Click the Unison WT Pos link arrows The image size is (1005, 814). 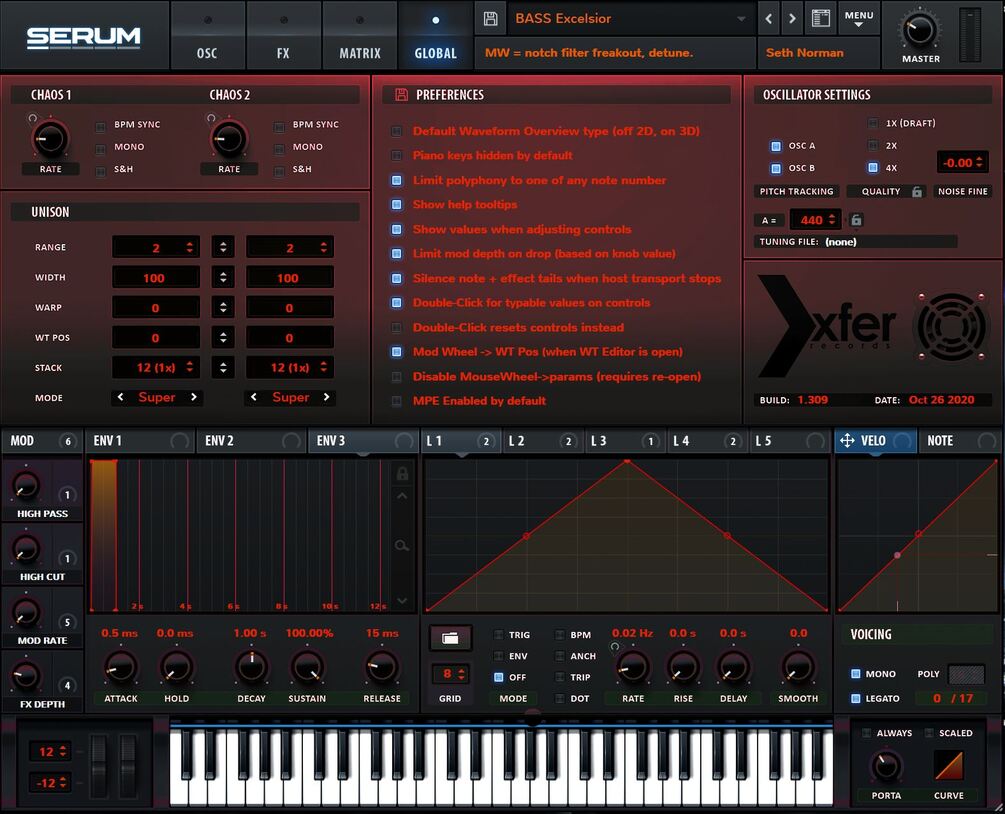[223, 337]
